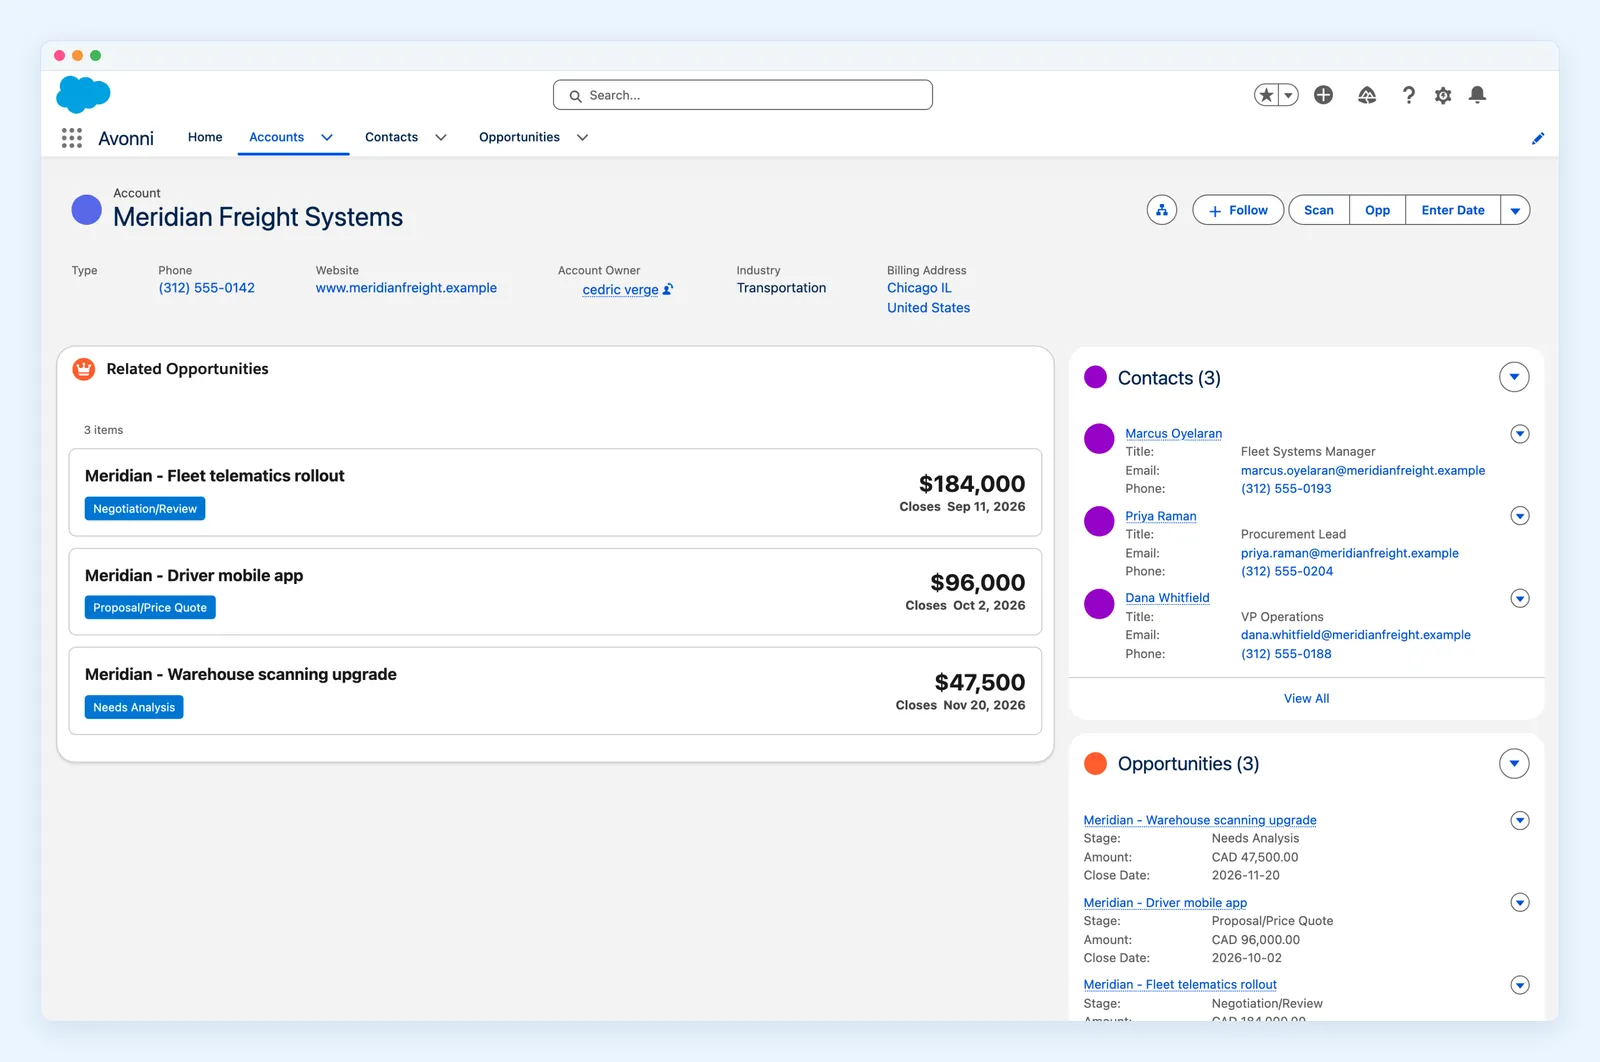This screenshot has height=1062, width=1600.
Task: Click the pencil edit navigation icon
Action: (x=1538, y=138)
